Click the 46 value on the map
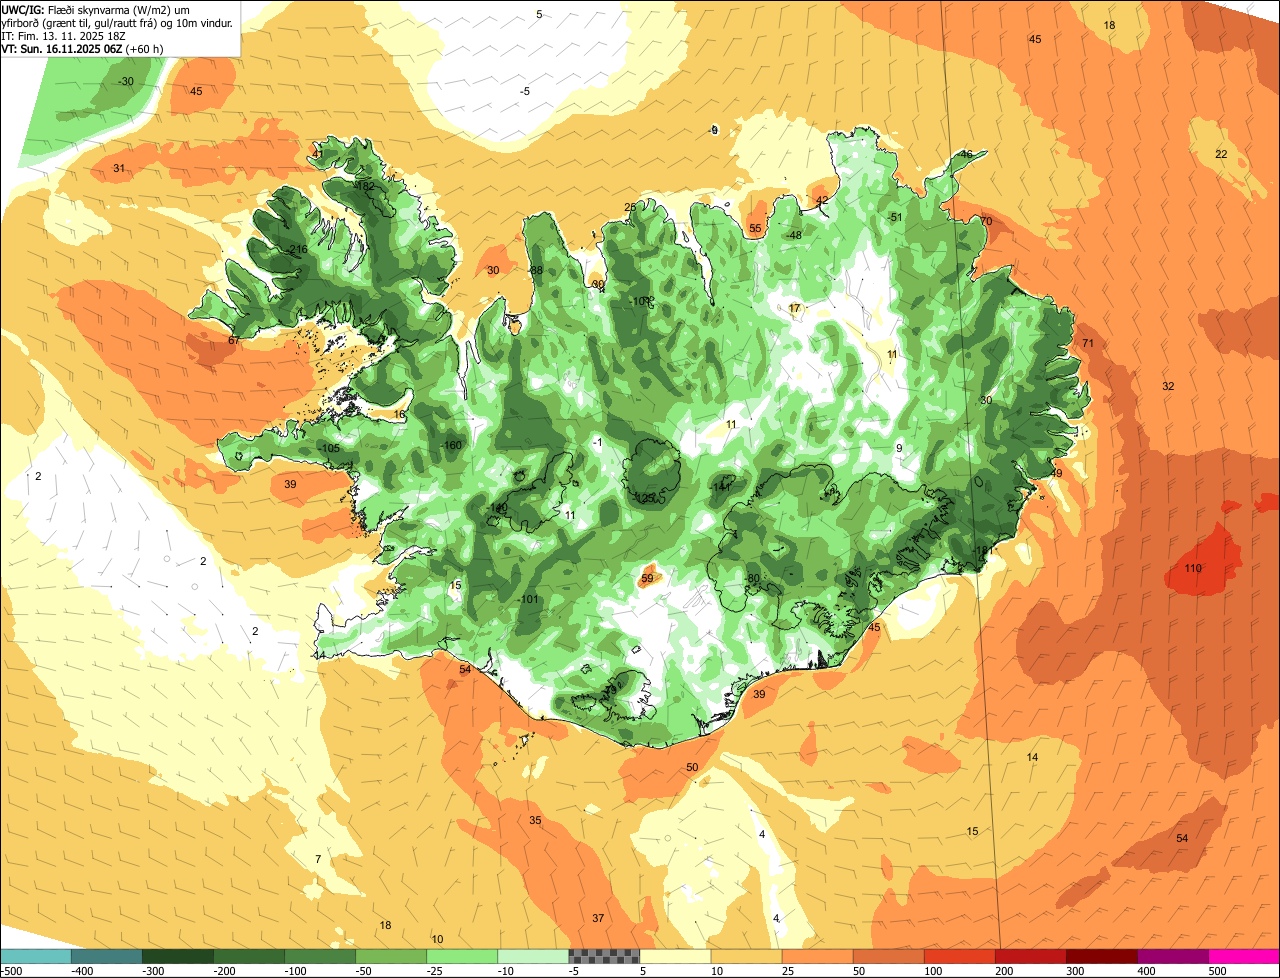 (966, 155)
